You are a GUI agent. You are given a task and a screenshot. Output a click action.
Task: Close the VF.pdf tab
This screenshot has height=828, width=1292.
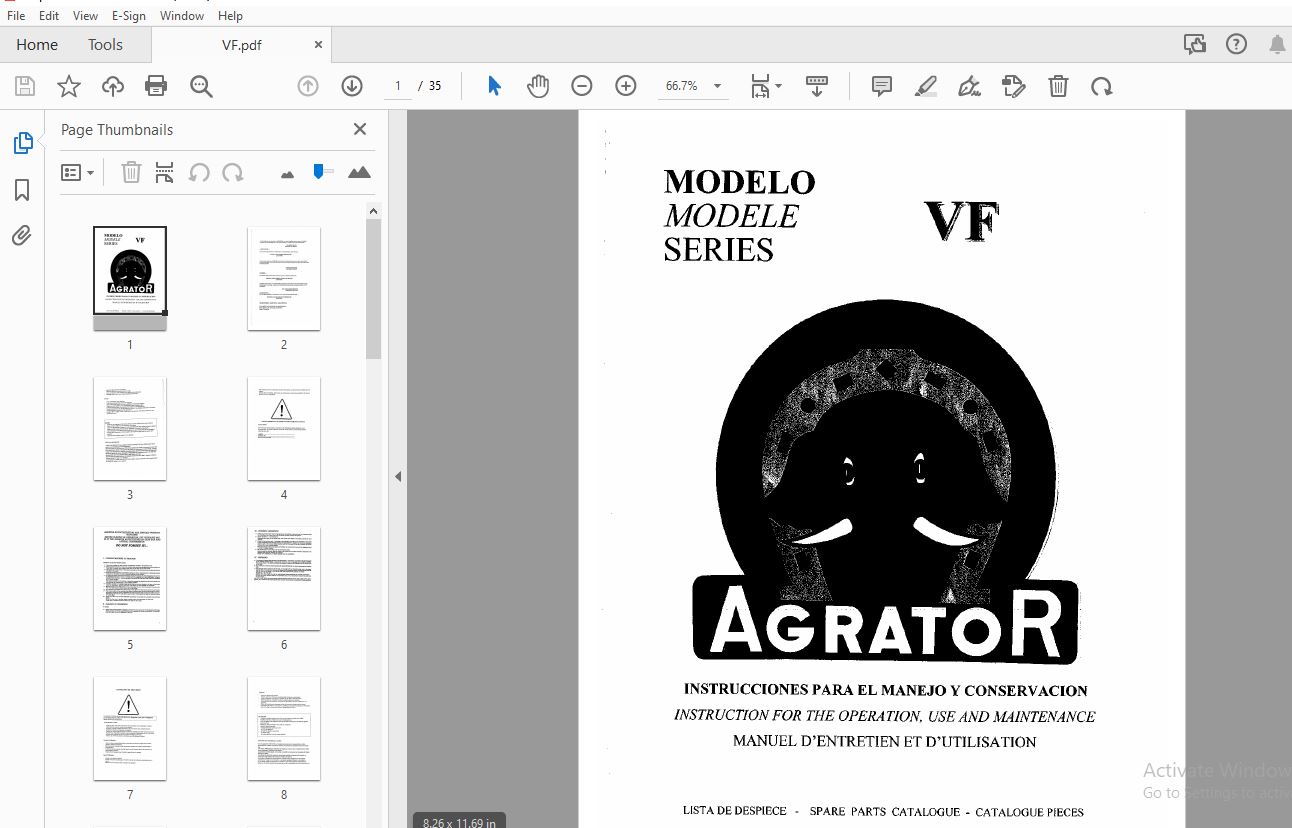(318, 45)
